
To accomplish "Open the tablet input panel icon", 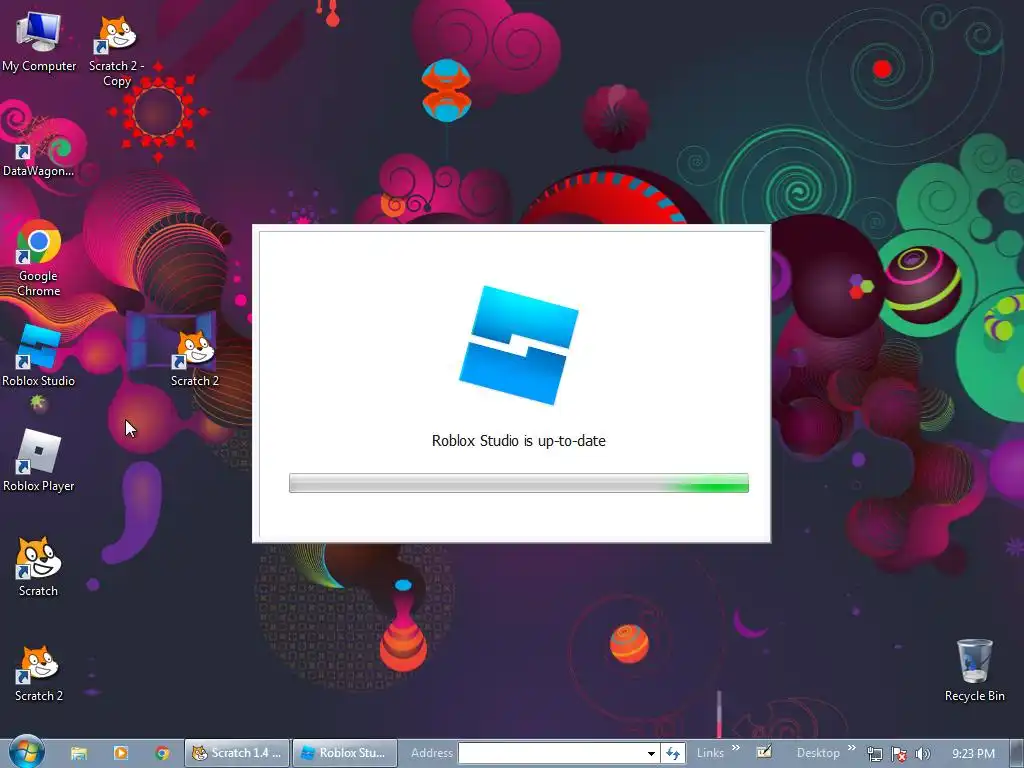I will tap(764, 752).
